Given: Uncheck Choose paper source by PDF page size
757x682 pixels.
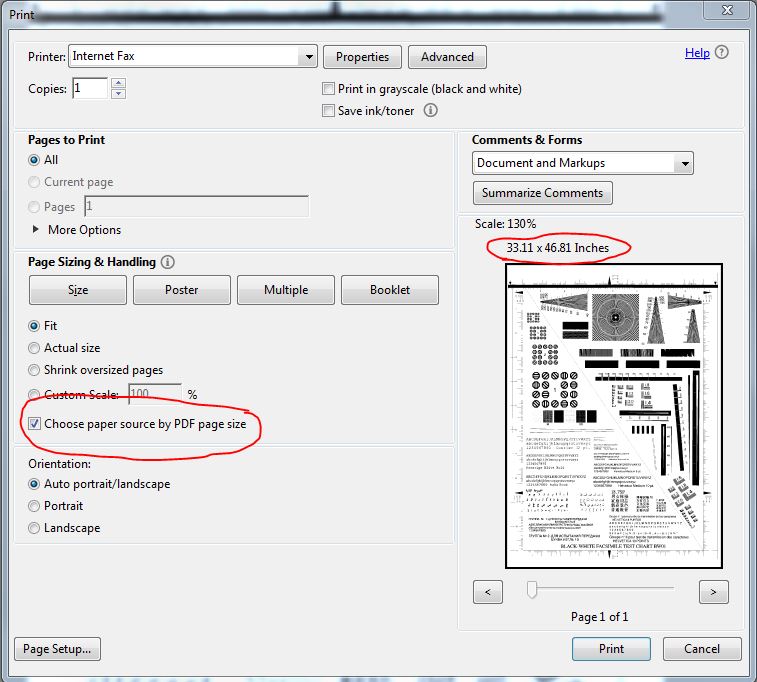Looking at the screenshot, I should 35,424.
